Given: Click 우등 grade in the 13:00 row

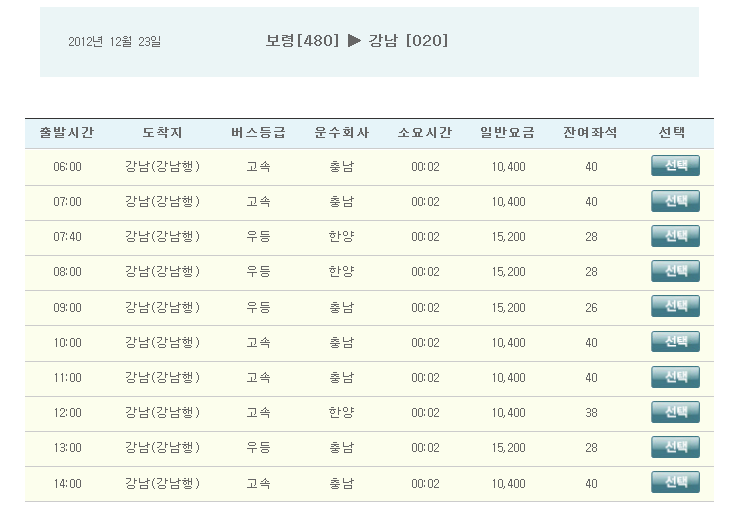Looking at the screenshot, I should pos(258,448).
